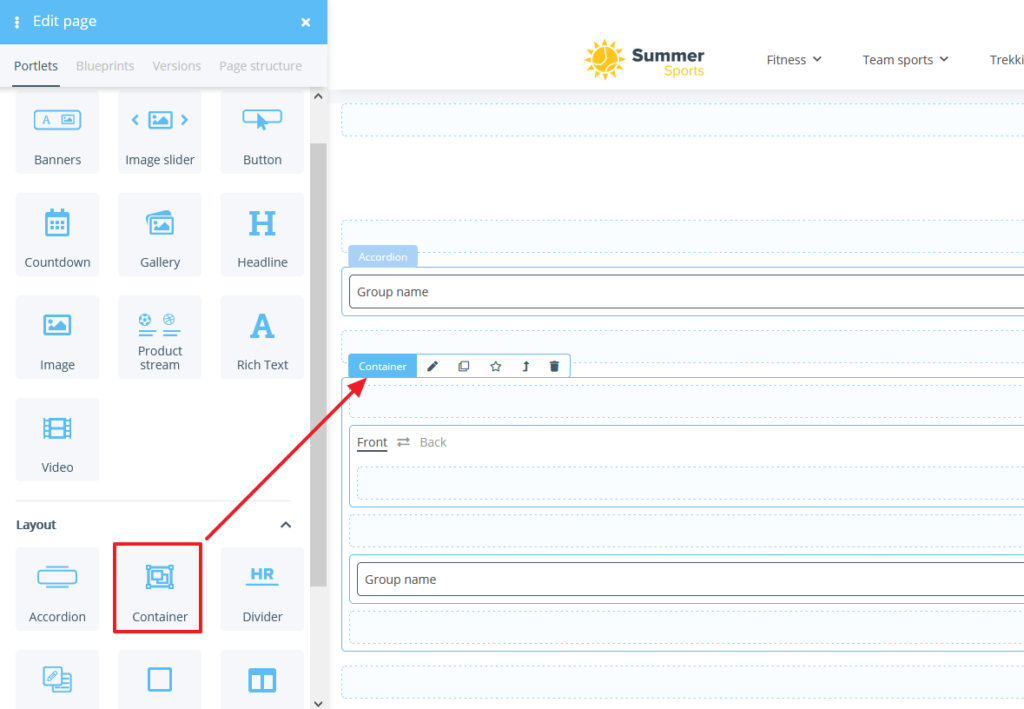The image size is (1024, 709).
Task: Click the pencil edit icon on Container toolbar
Action: 433,366
